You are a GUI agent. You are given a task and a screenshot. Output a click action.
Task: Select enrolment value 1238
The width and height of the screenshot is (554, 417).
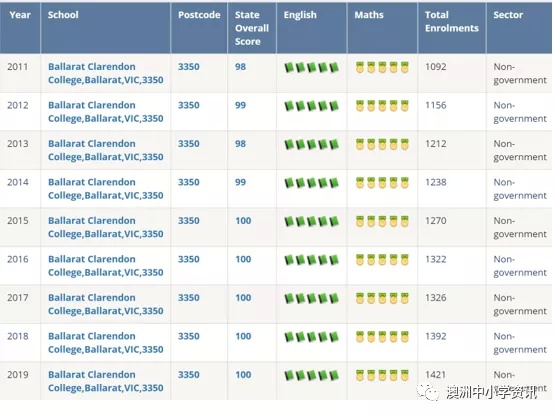click(436, 182)
